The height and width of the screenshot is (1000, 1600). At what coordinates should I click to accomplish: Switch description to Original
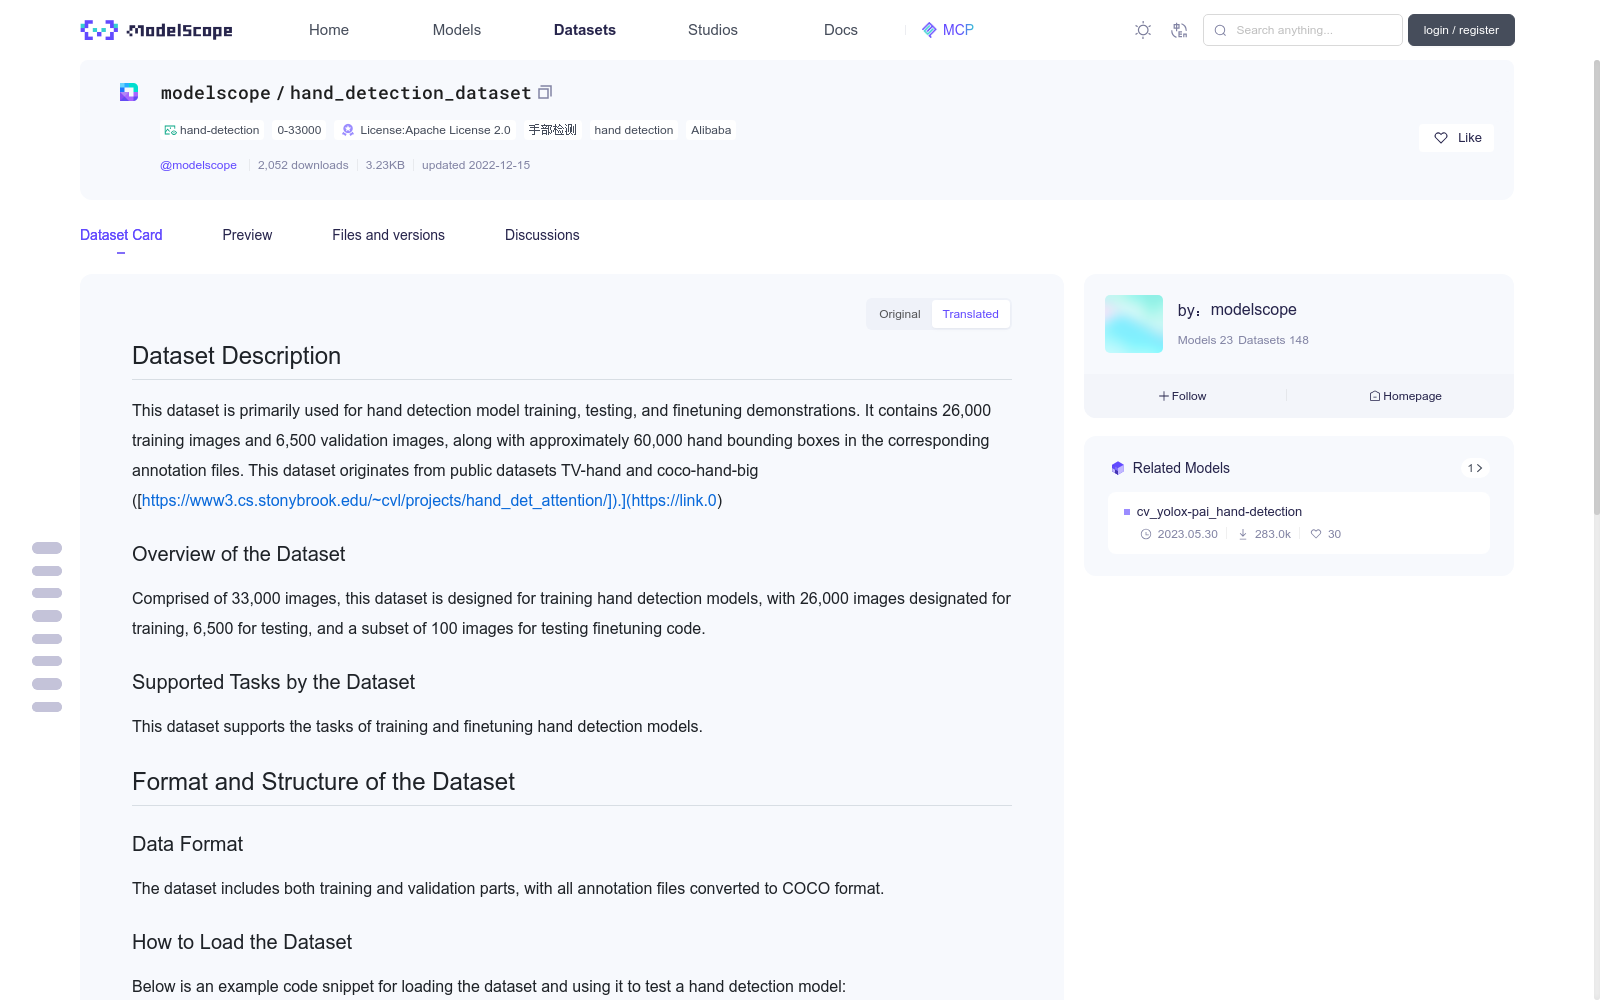(899, 314)
